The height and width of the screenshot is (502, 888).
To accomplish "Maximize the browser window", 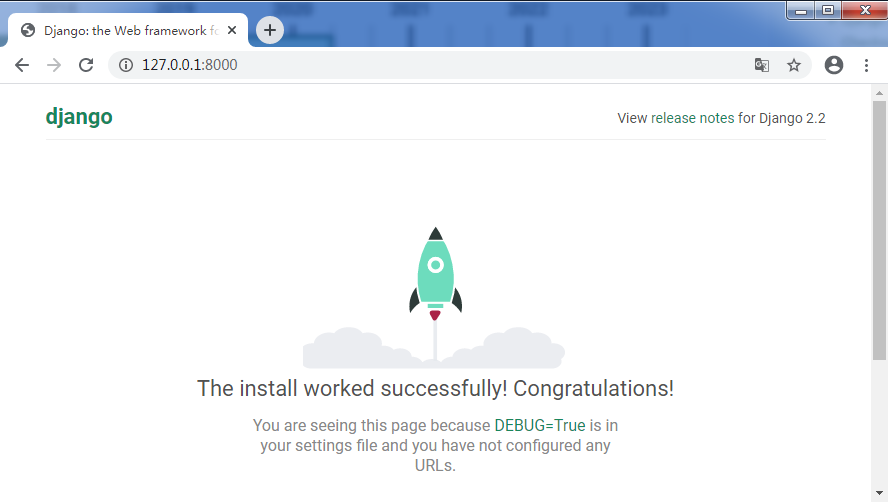I will click(828, 11).
